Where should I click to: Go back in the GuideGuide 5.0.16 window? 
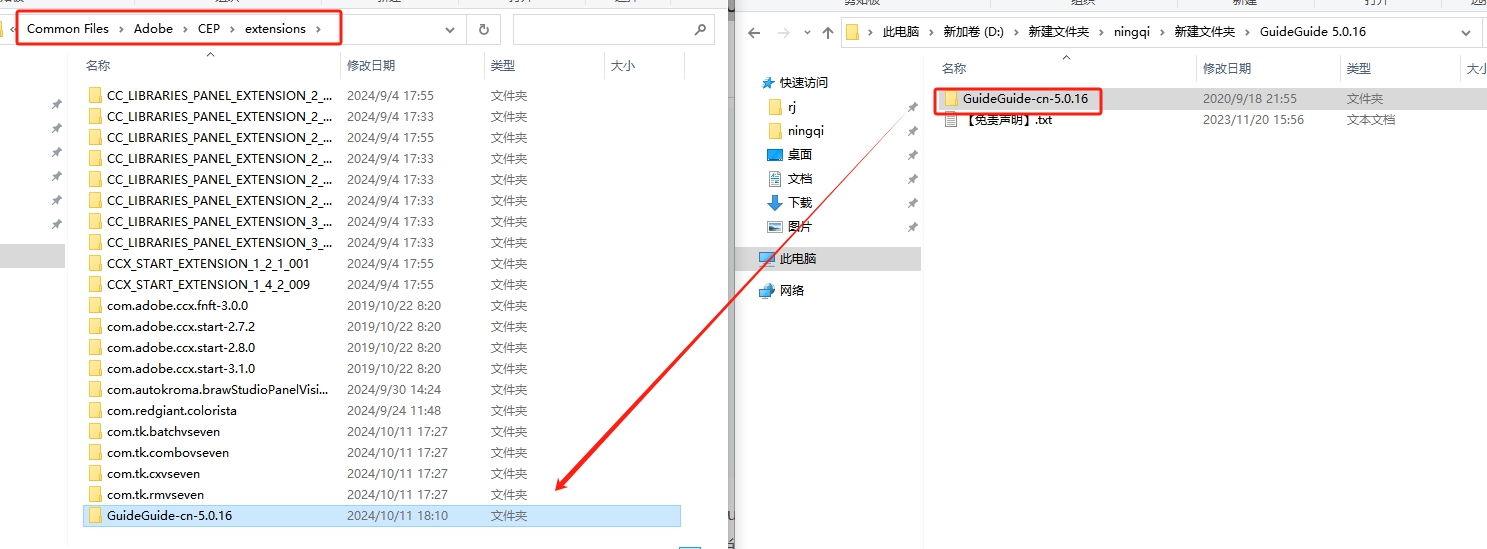click(754, 32)
